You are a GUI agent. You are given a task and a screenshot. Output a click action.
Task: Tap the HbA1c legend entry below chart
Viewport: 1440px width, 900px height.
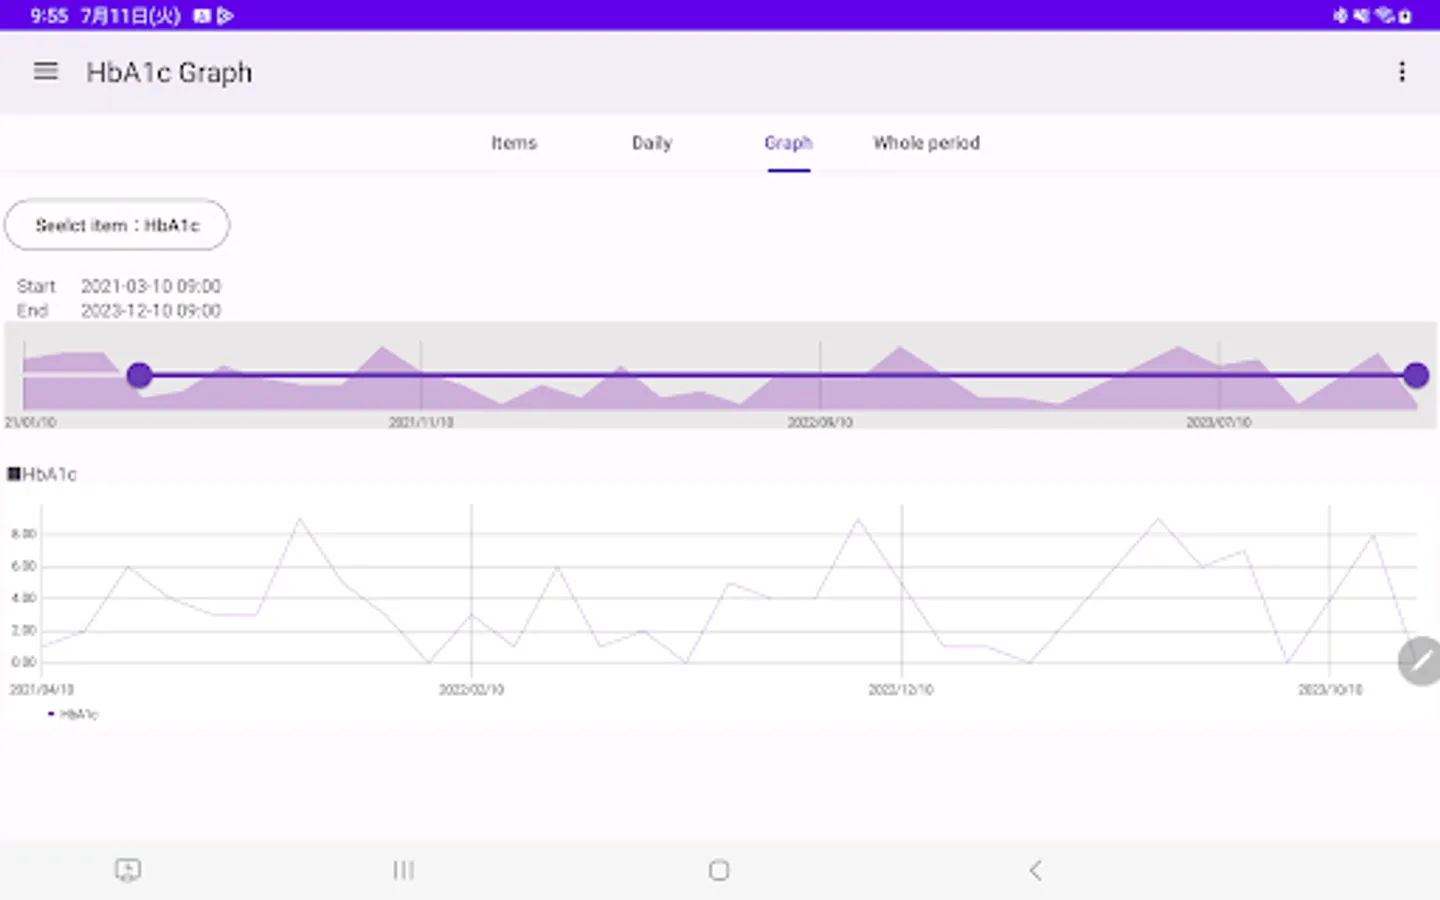[73, 714]
